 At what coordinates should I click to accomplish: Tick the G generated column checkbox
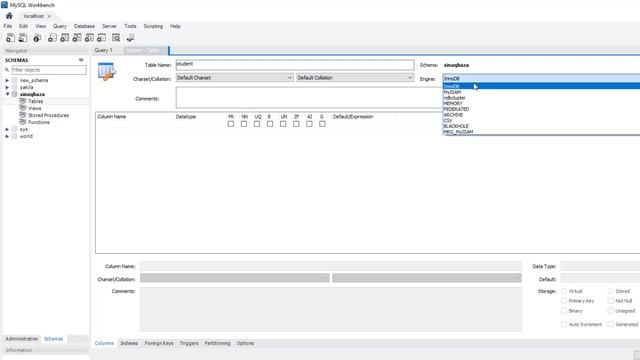322,124
